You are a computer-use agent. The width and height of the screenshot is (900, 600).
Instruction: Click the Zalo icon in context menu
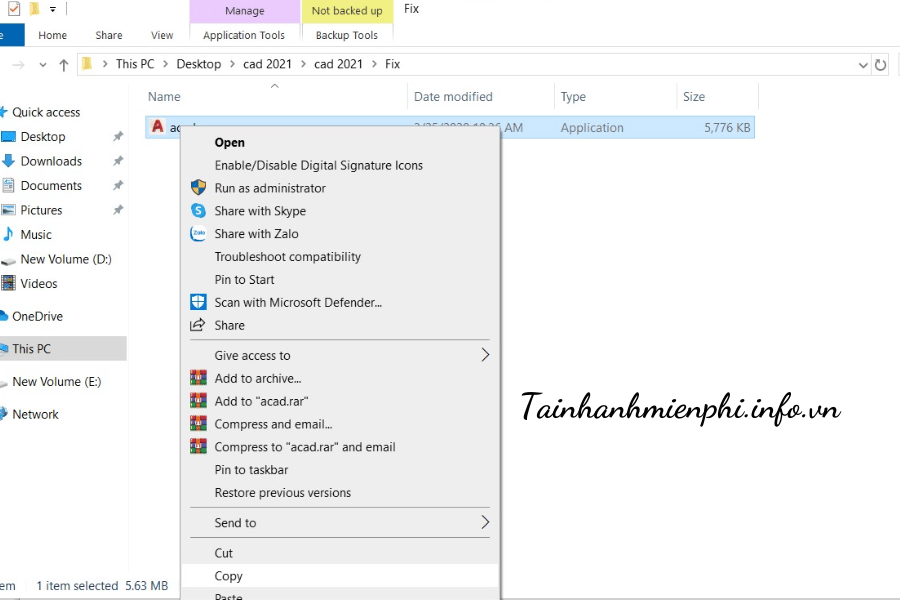198,234
